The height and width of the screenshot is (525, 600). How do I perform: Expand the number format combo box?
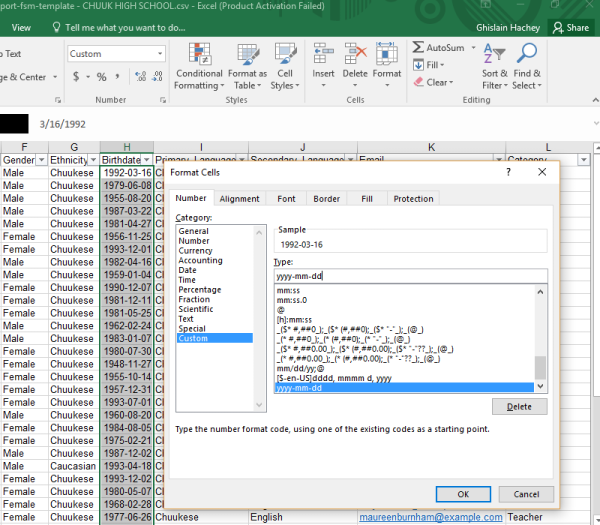click(159, 54)
